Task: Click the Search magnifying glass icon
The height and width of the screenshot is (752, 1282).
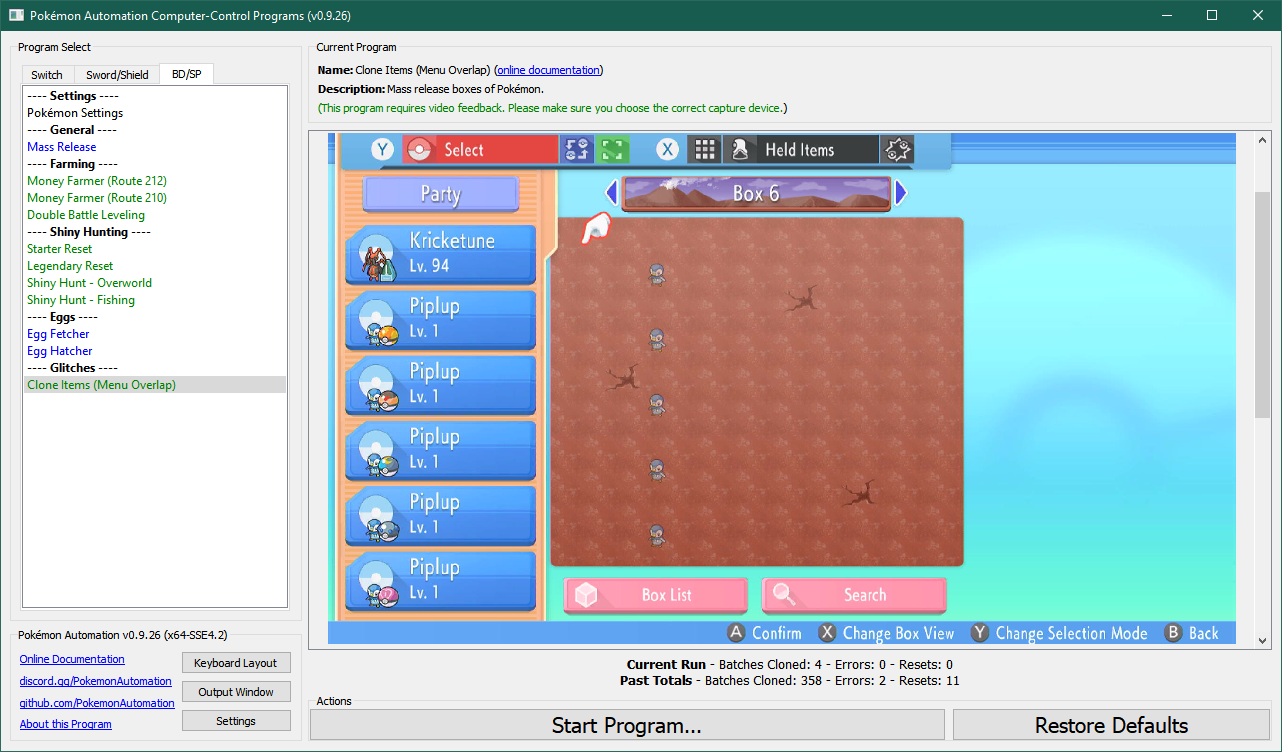Action: point(784,595)
